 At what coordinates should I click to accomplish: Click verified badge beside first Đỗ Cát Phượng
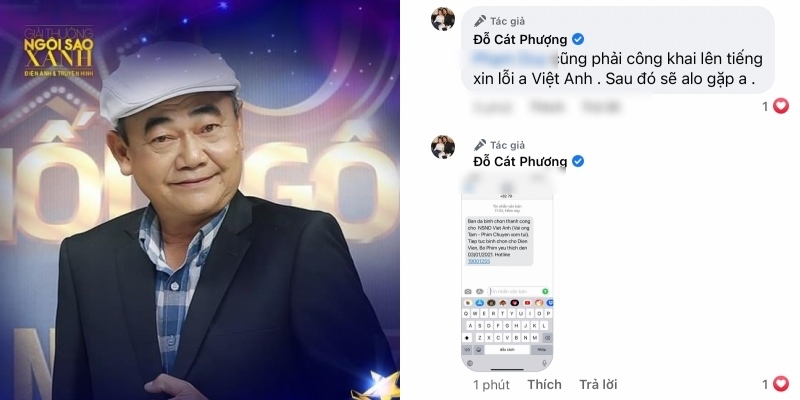[x=578, y=39]
